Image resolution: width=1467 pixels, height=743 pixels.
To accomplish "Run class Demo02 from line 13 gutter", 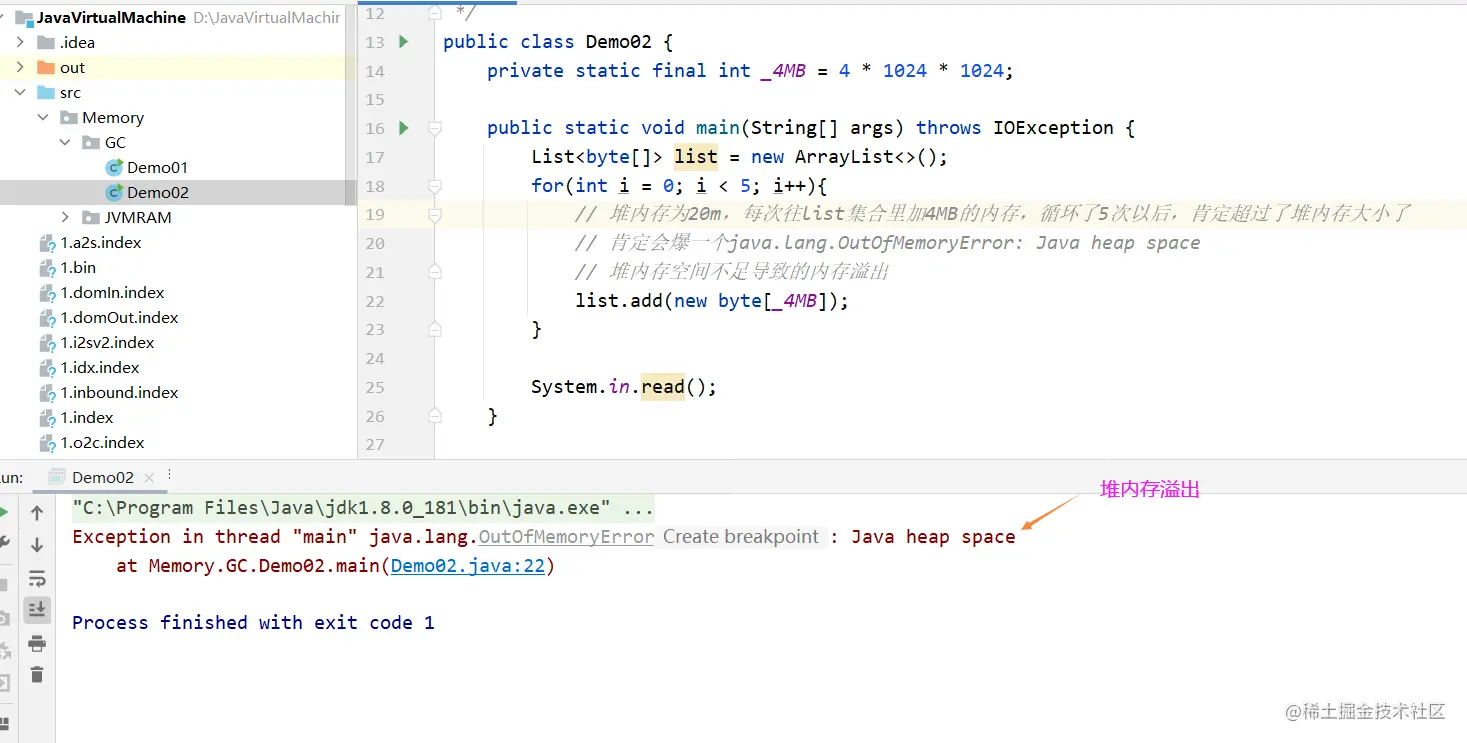I will point(404,42).
